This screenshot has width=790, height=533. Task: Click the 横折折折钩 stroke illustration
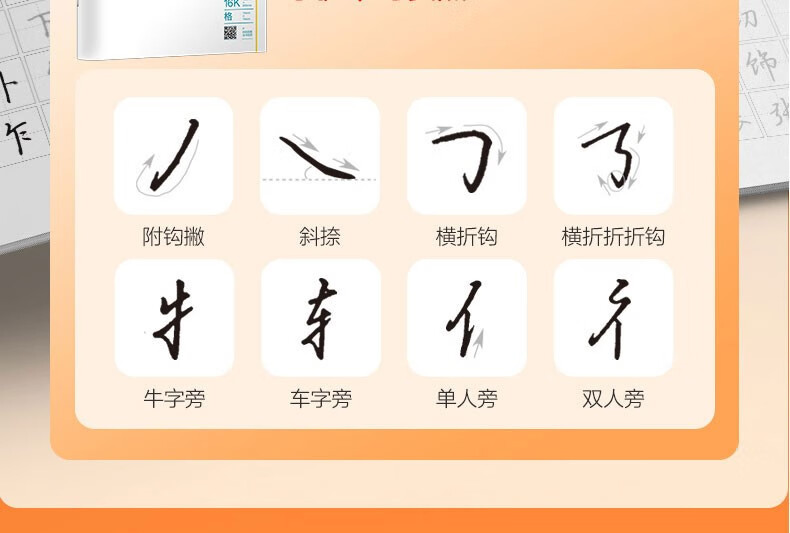pos(614,156)
